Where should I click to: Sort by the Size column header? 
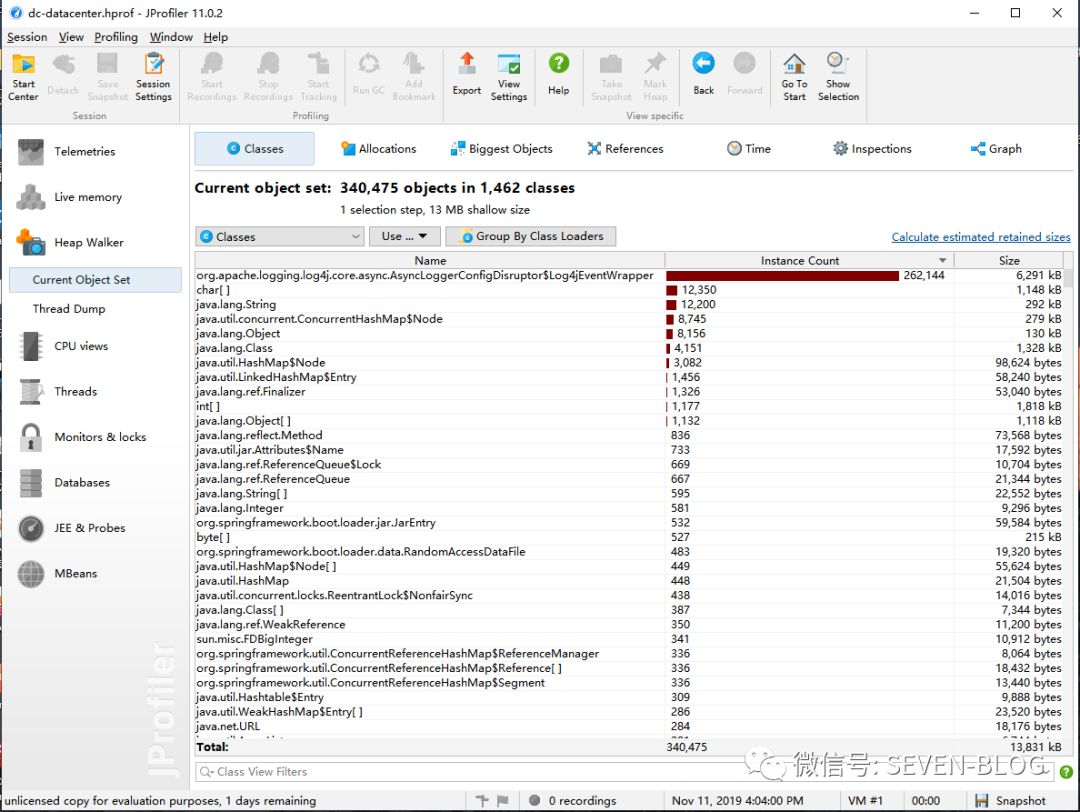pyautogui.click(x=1008, y=260)
